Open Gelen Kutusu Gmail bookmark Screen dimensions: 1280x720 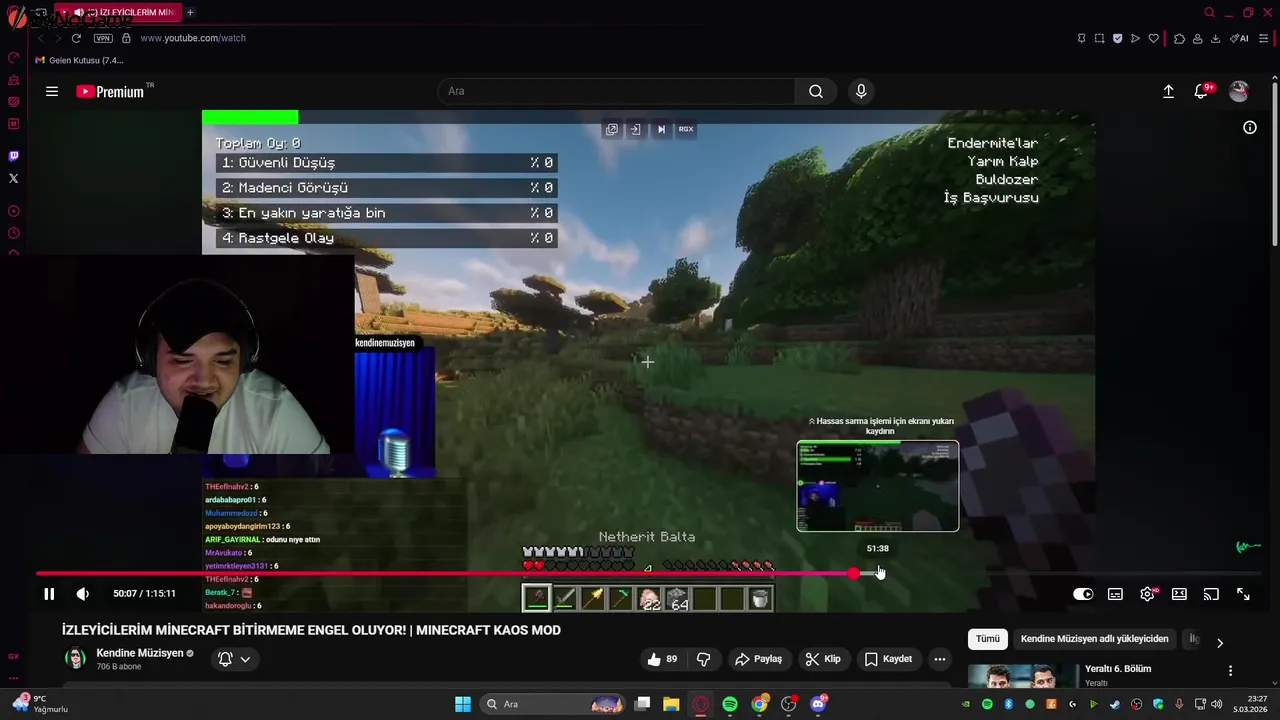[79, 60]
